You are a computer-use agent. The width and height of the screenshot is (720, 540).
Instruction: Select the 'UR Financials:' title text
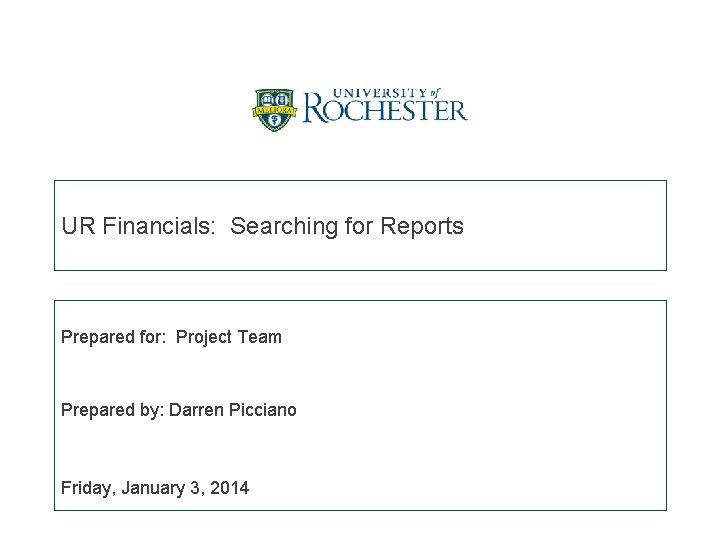(x=138, y=226)
